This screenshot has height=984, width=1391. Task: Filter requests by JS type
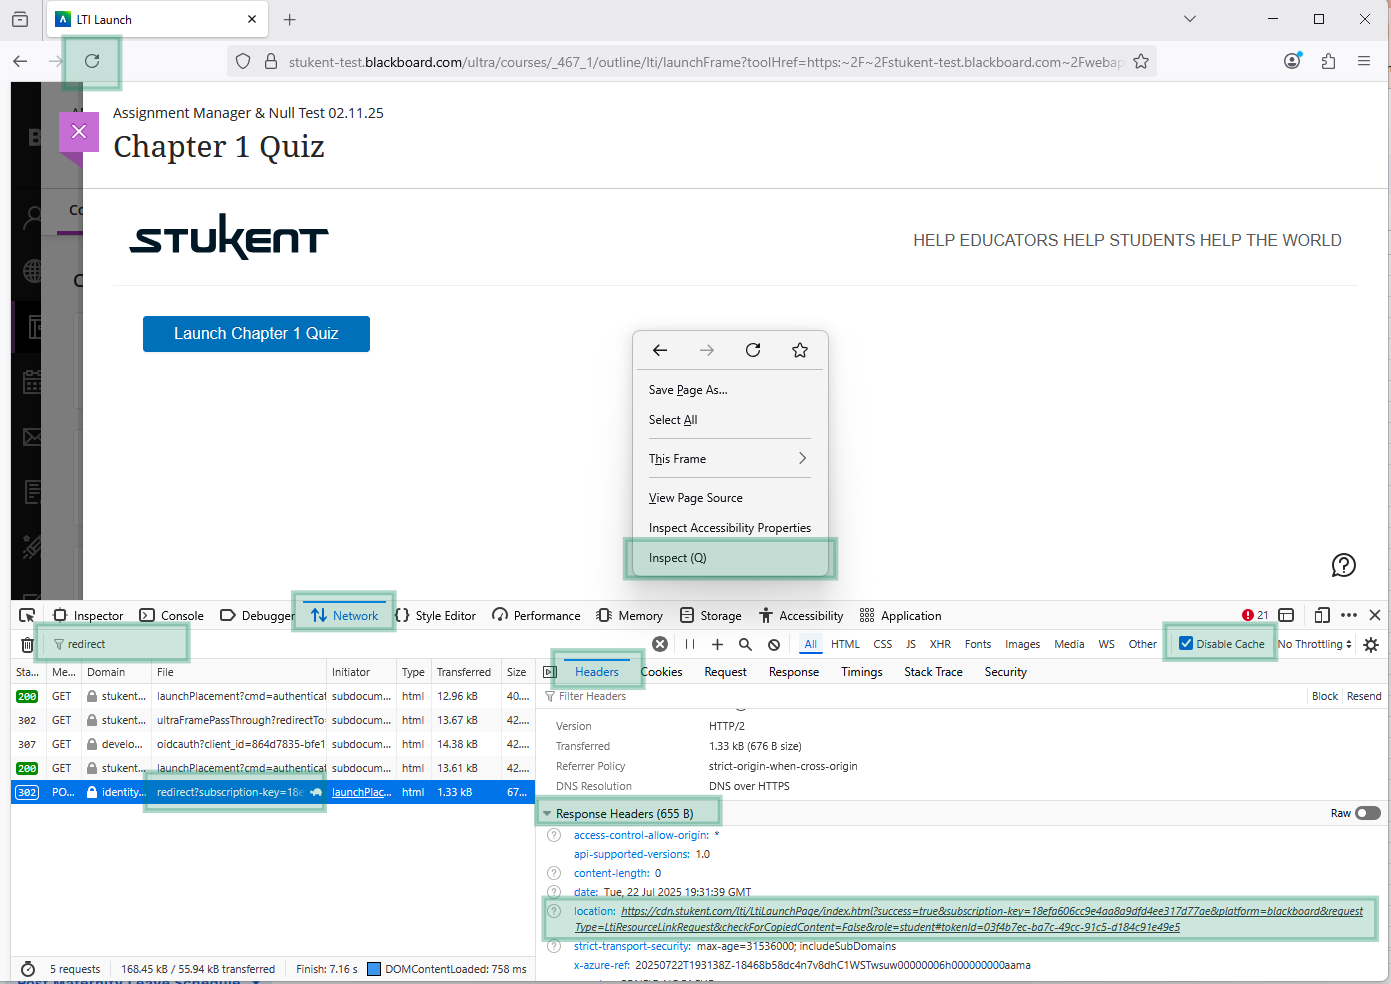[911, 644]
